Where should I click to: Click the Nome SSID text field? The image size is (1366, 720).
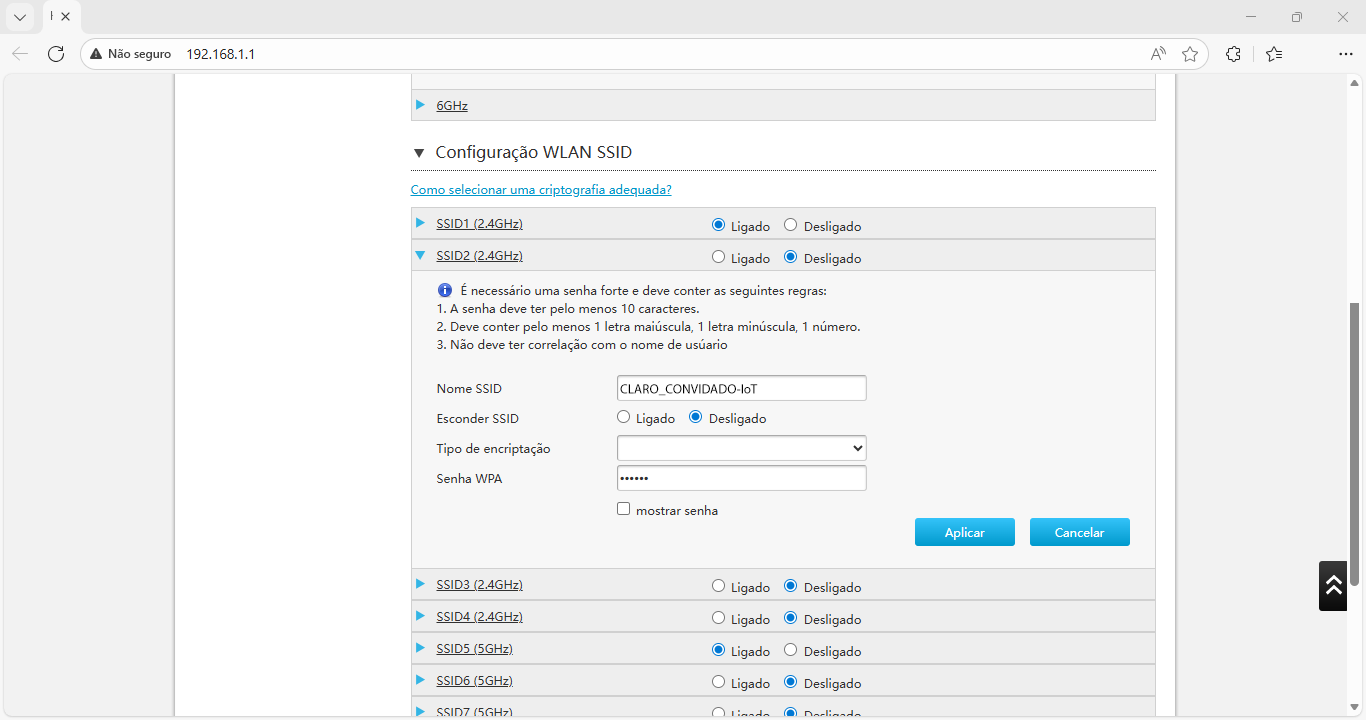[x=741, y=388]
